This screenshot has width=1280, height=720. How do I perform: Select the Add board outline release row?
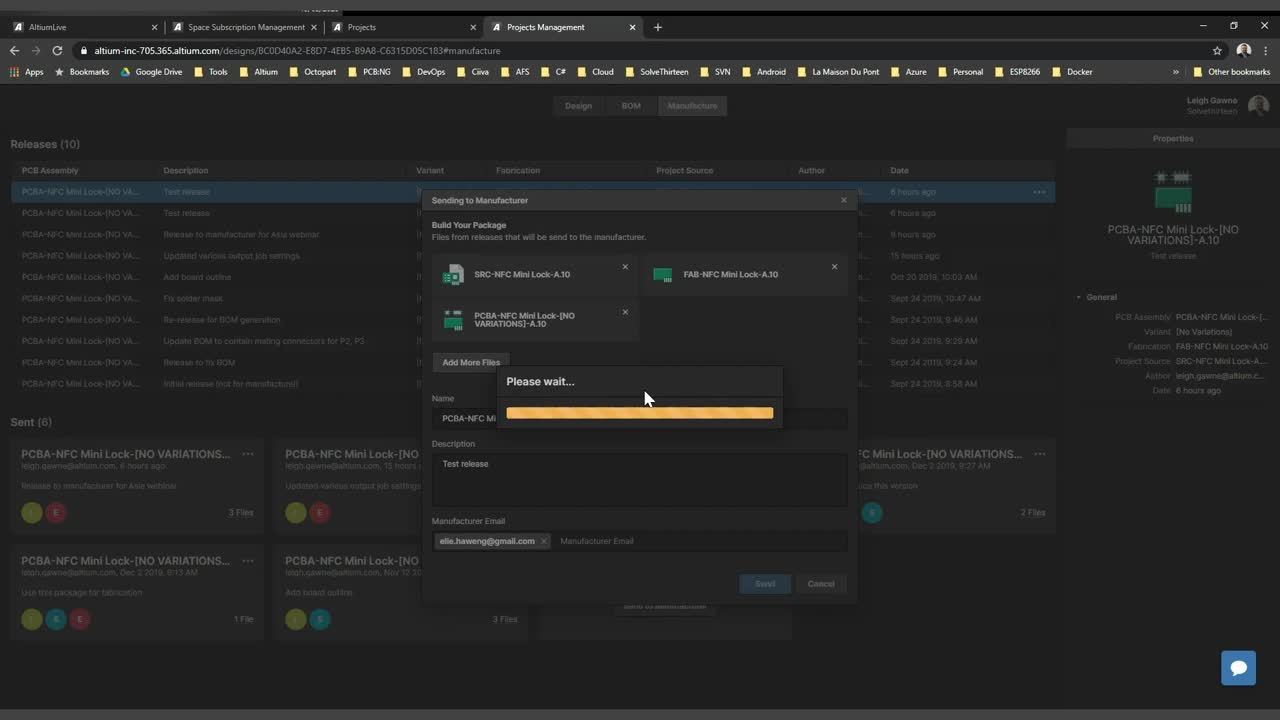click(x=532, y=277)
